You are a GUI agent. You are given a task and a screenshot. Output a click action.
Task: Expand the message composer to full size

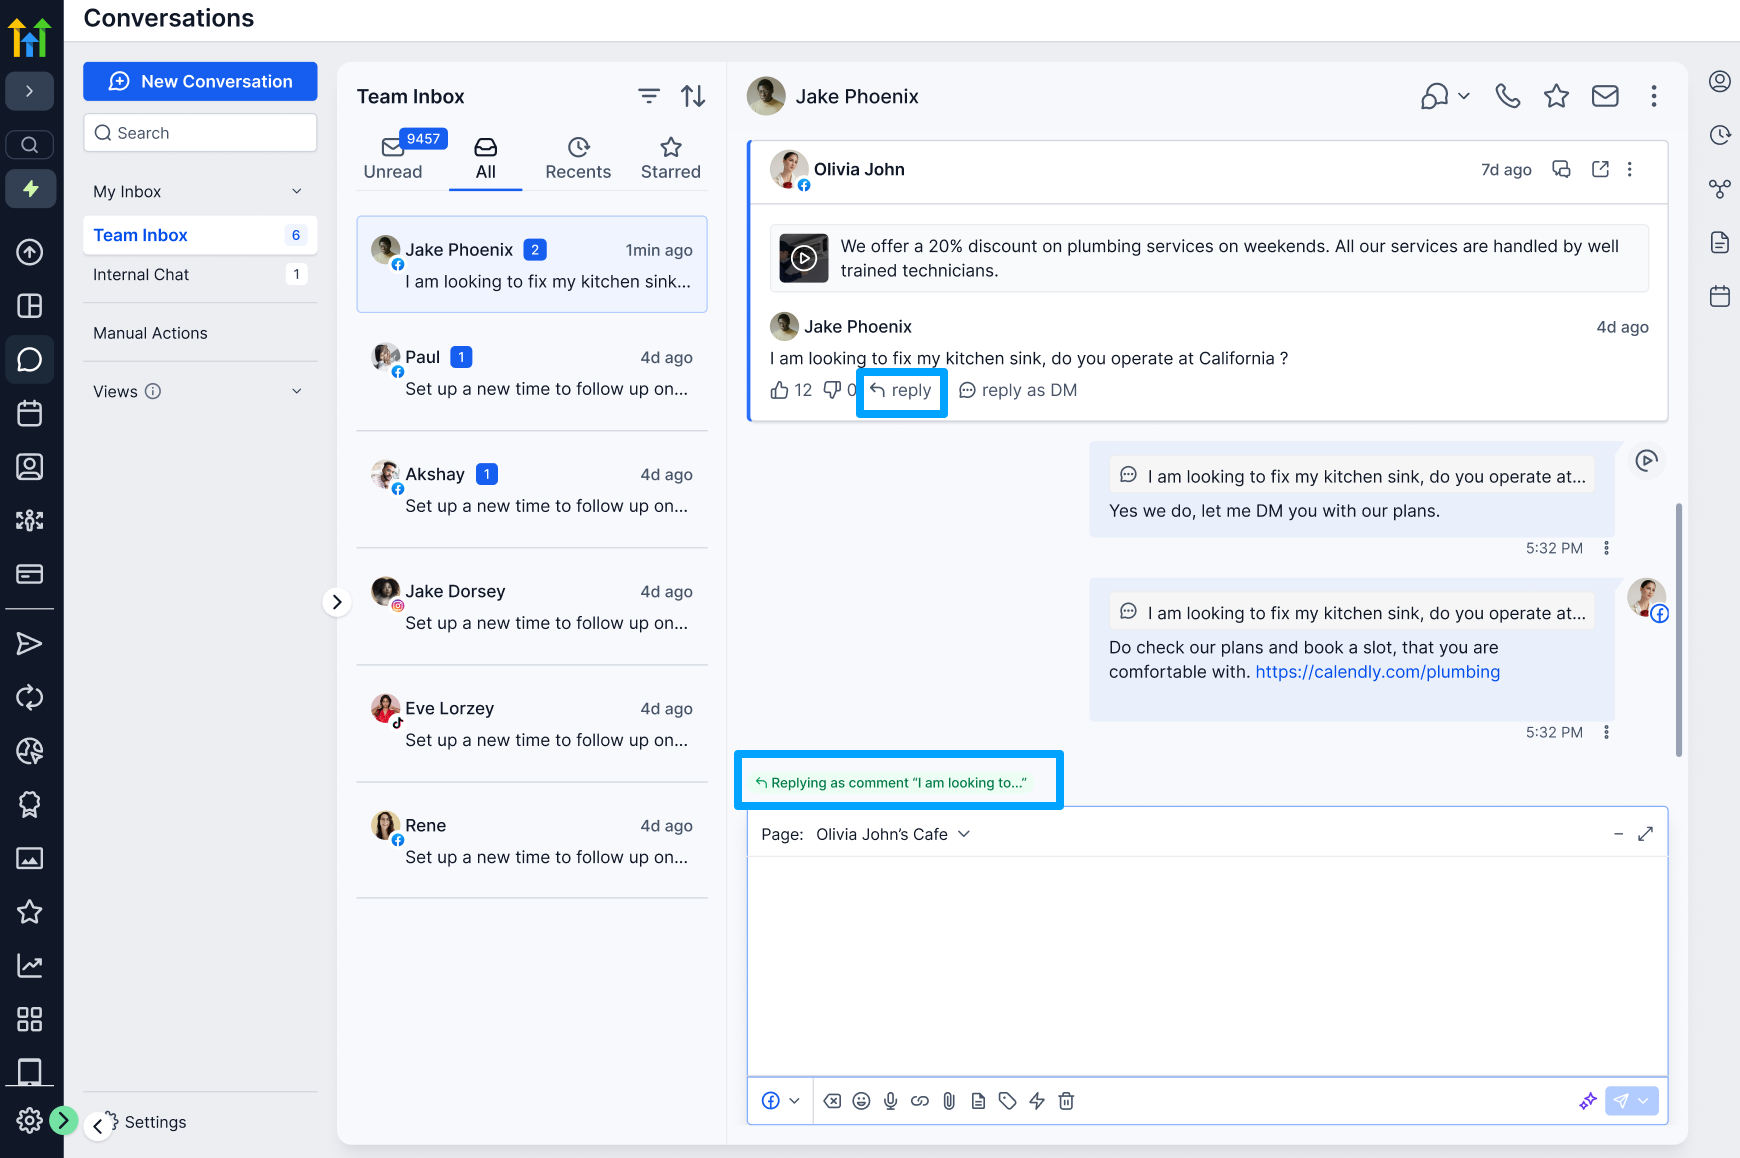(1645, 834)
